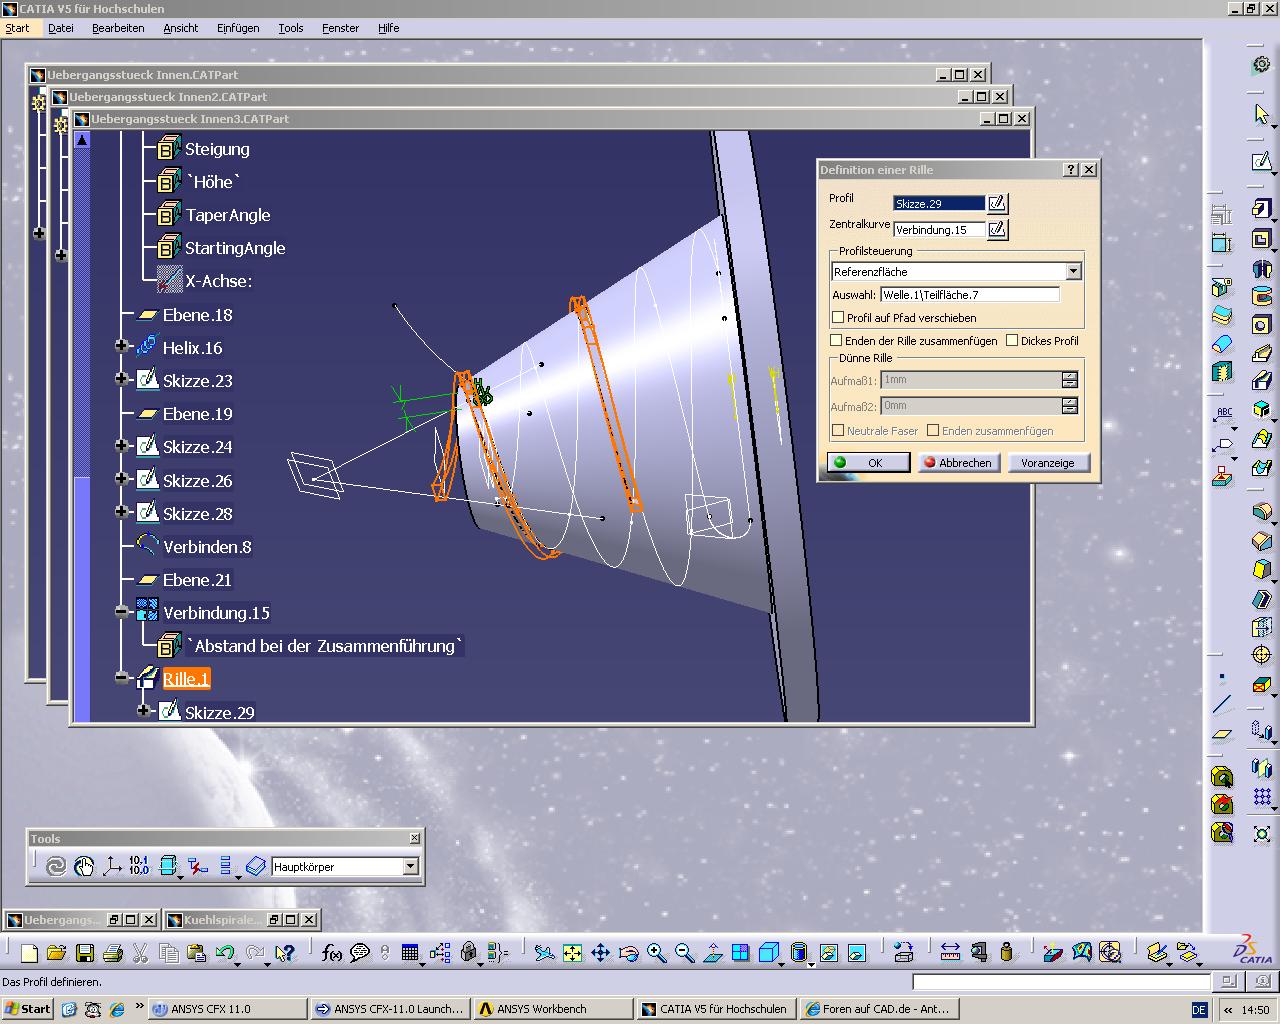
Task: Expand the Skizze.29 tree node
Action: 144,711
